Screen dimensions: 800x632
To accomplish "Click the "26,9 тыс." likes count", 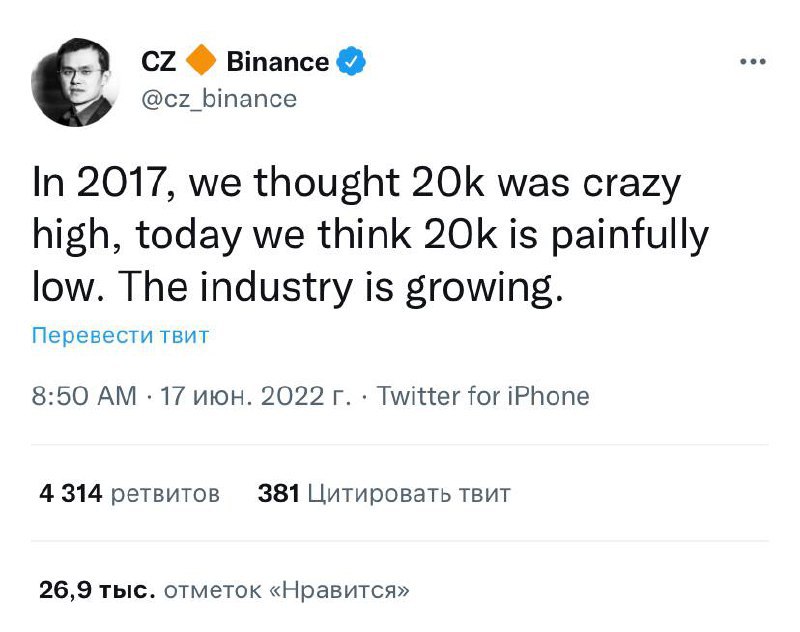I will pyautogui.click(x=96, y=590).
